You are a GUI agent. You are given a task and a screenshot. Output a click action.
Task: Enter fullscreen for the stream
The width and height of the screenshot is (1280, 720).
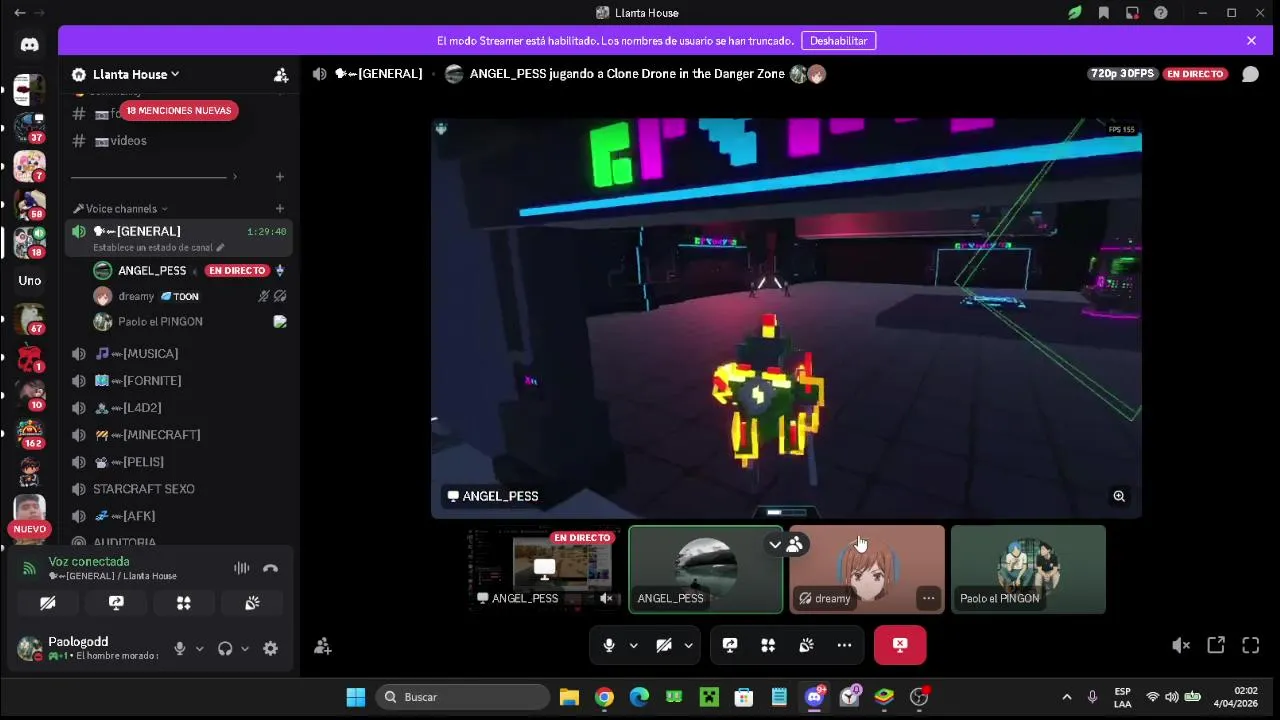coord(1251,646)
